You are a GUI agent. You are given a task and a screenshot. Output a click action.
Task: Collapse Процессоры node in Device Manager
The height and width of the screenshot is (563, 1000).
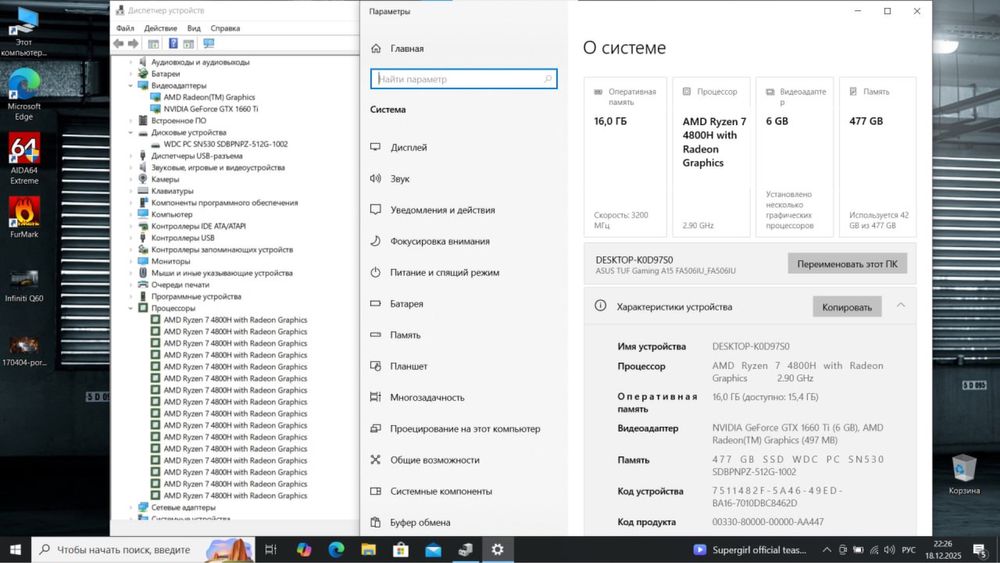[131, 308]
